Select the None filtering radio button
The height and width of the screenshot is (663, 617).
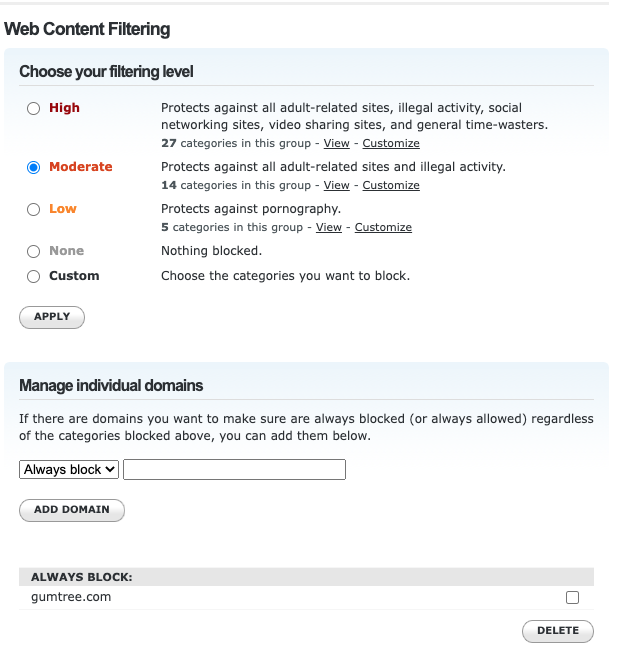tap(34, 251)
